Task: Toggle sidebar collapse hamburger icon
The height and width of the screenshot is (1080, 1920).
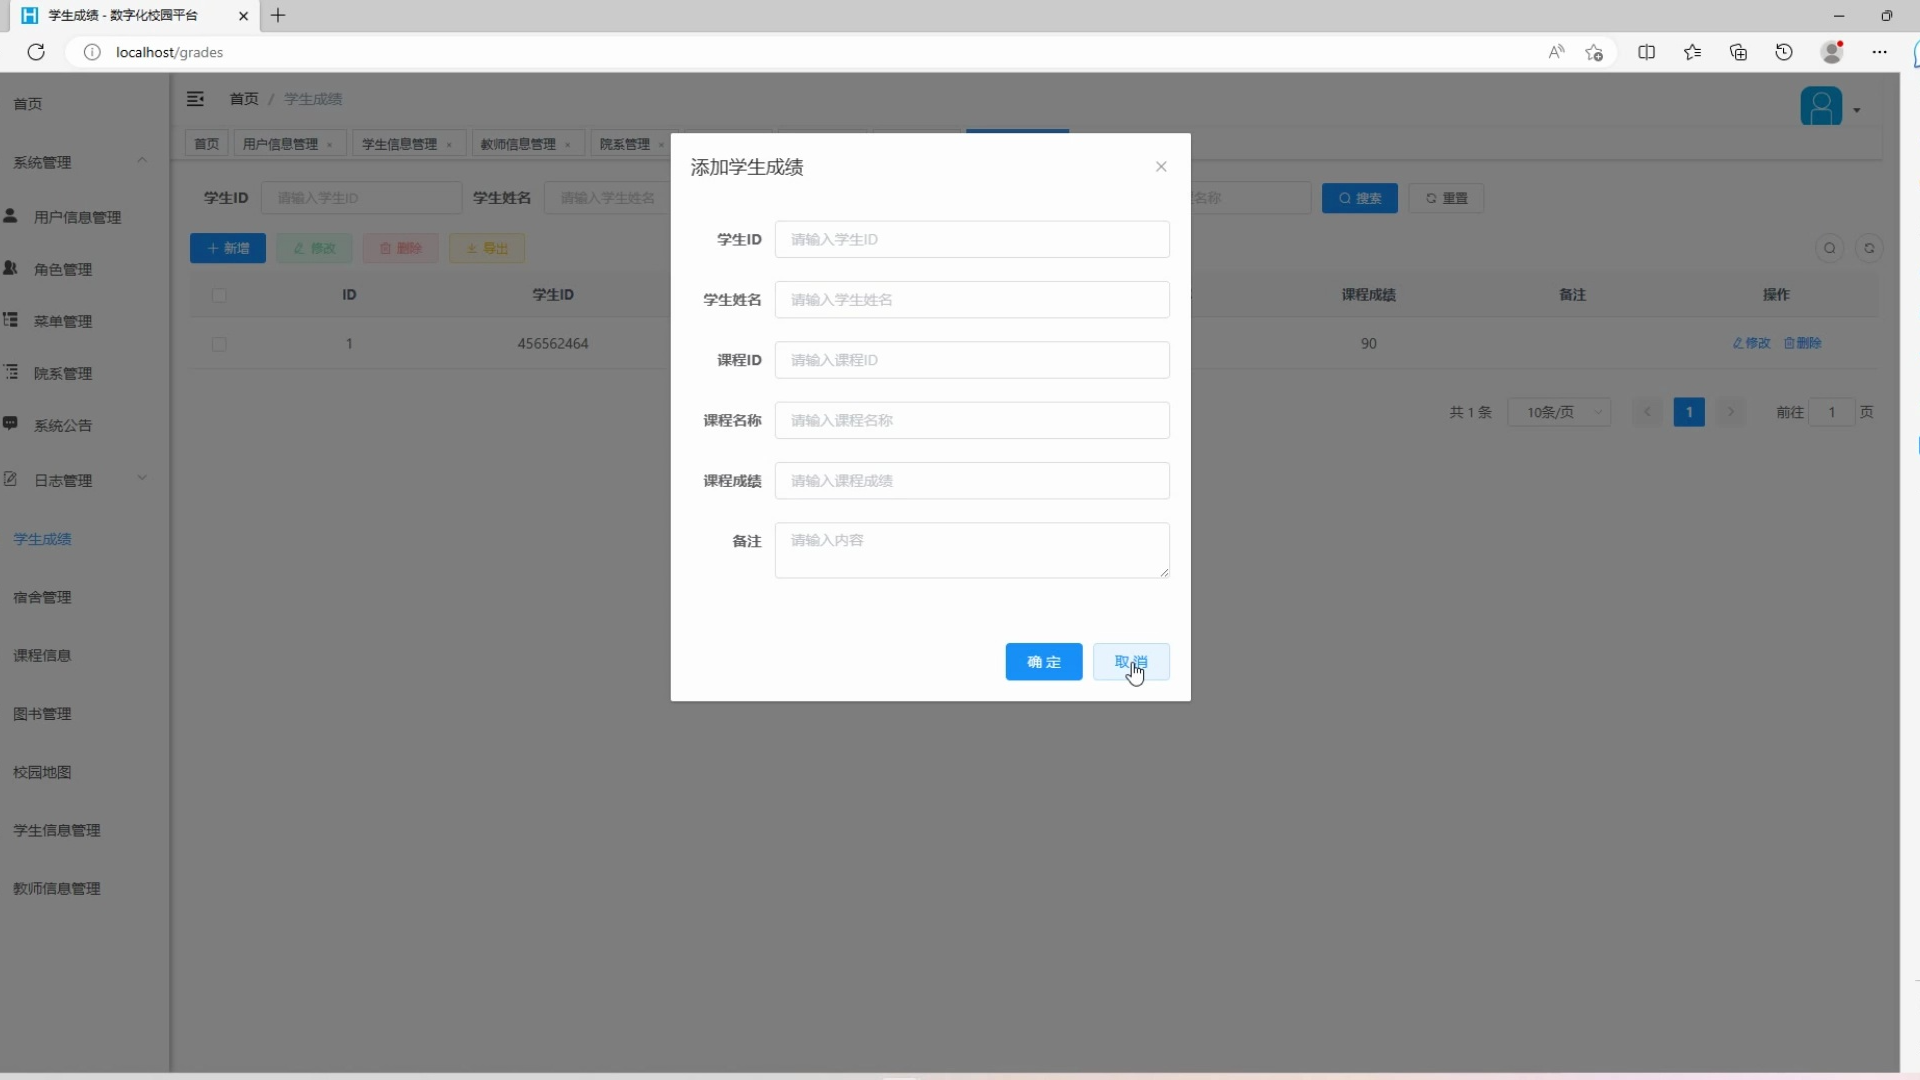Action: pos(195,99)
